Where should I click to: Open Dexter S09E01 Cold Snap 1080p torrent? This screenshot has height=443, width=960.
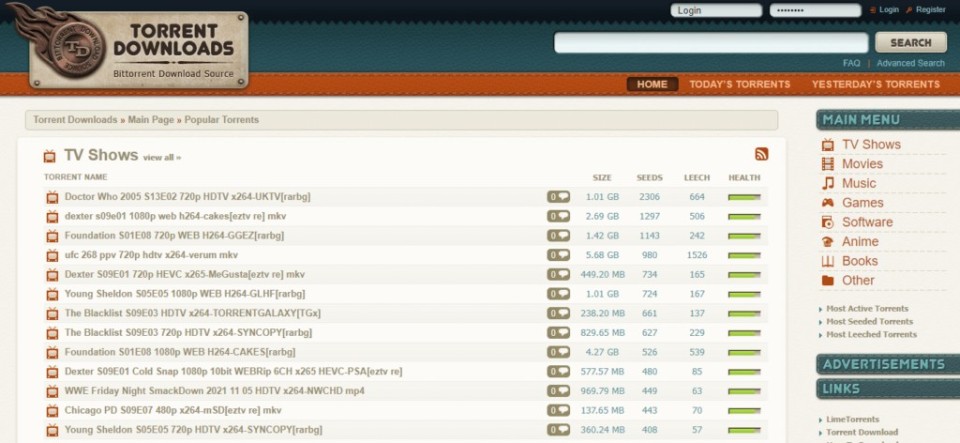click(233, 371)
